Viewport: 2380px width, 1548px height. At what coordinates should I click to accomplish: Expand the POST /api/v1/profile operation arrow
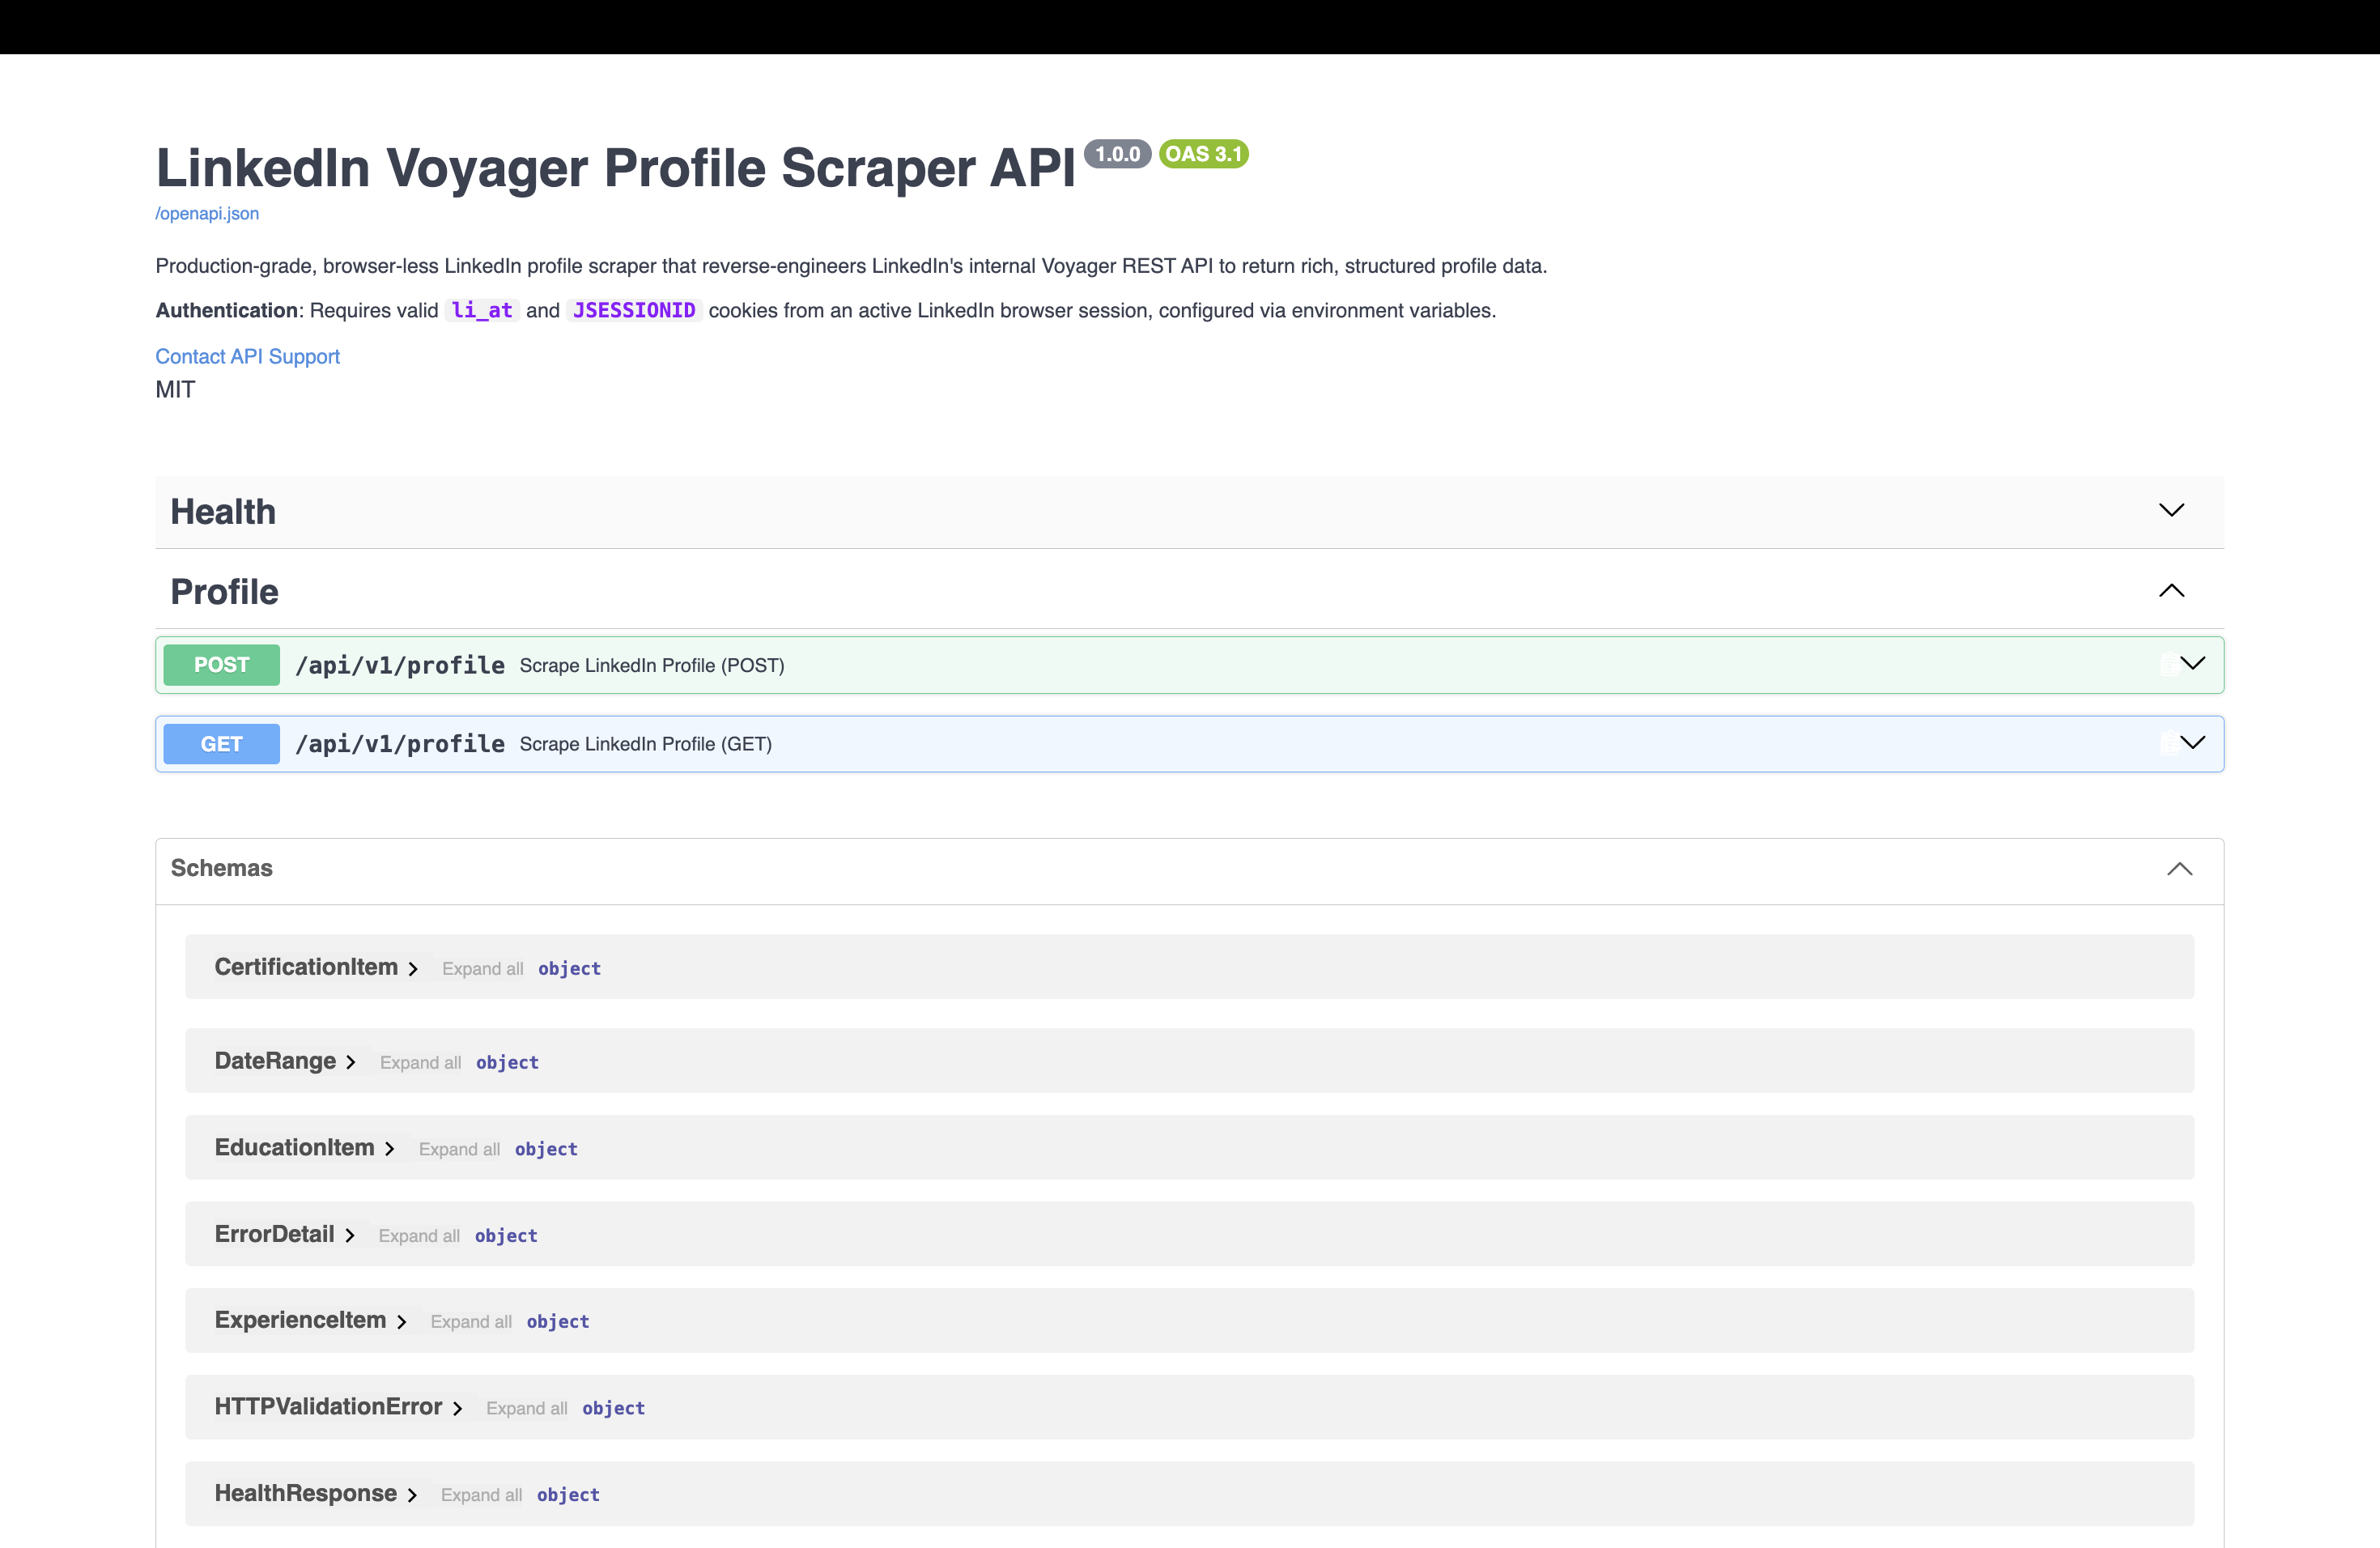tap(2193, 663)
